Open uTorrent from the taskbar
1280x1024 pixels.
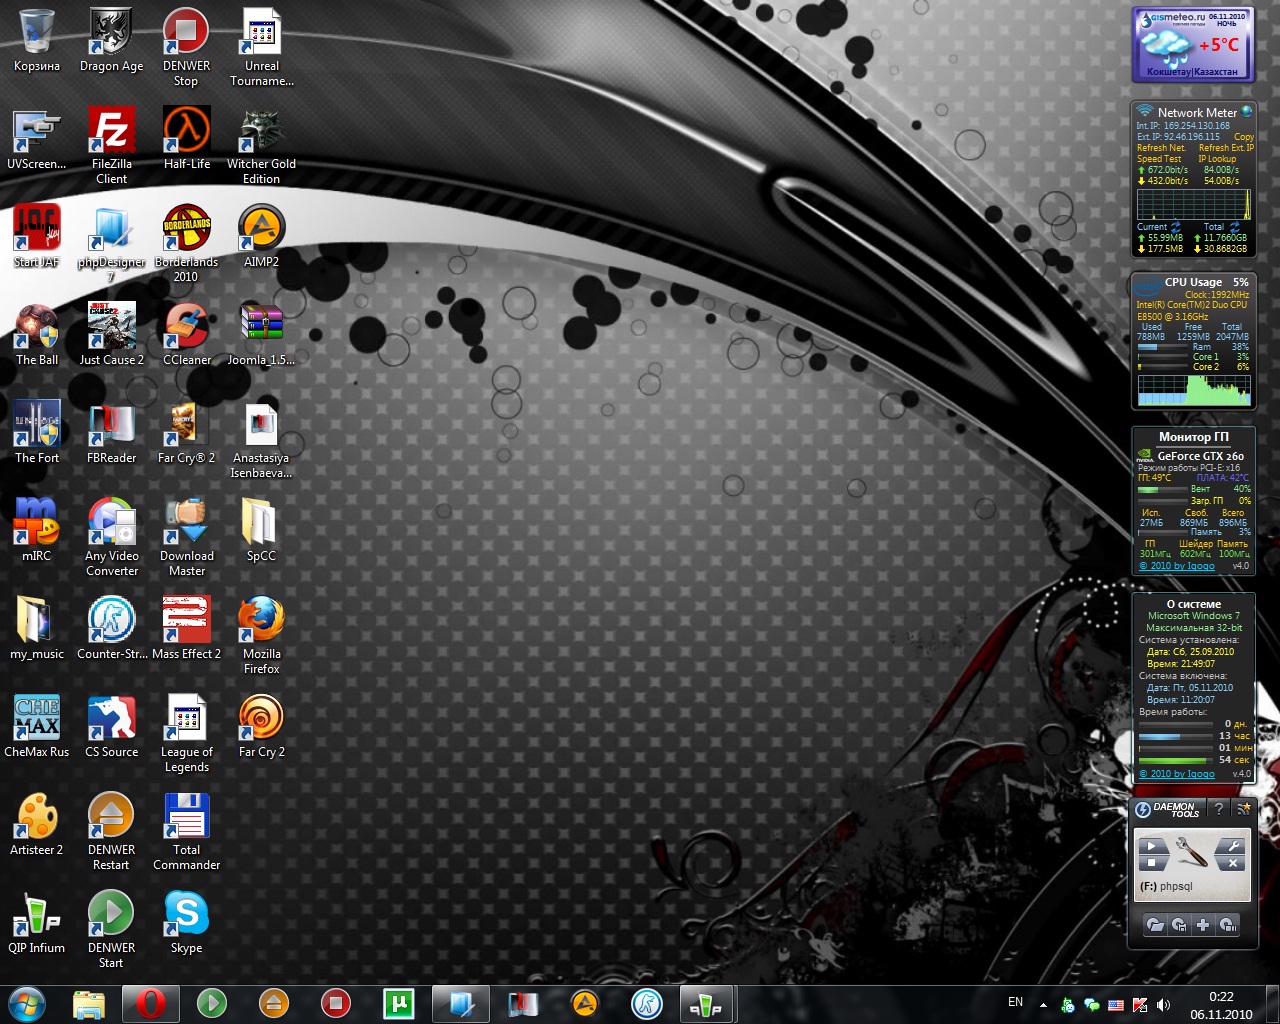tap(398, 1003)
